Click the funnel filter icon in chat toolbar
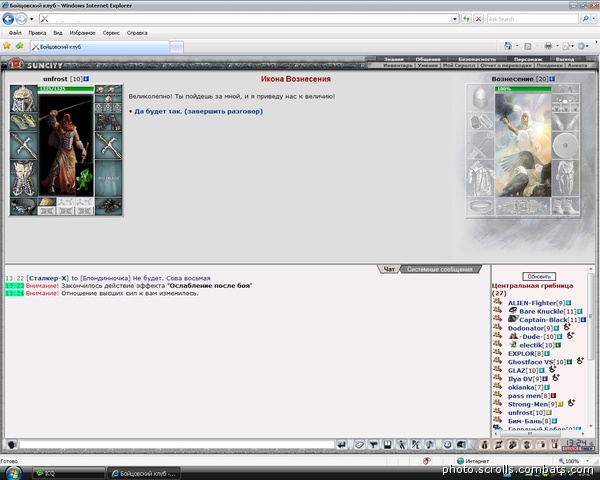Screen dimensions: 600x480 click(x=373, y=444)
